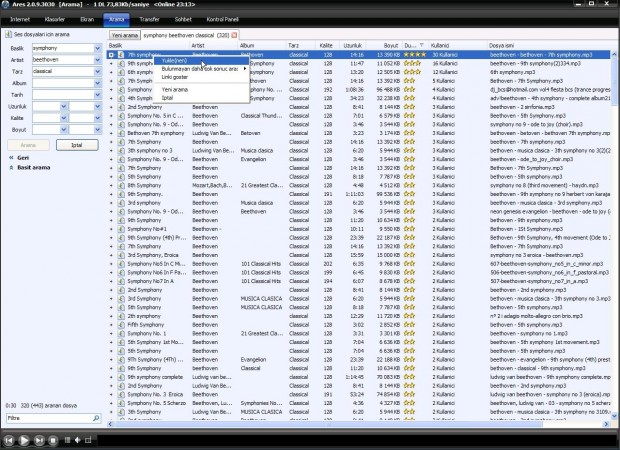Switch to the Ekran tab
Image resolution: width=620 pixels, height=450 pixels.
tap(87, 19)
